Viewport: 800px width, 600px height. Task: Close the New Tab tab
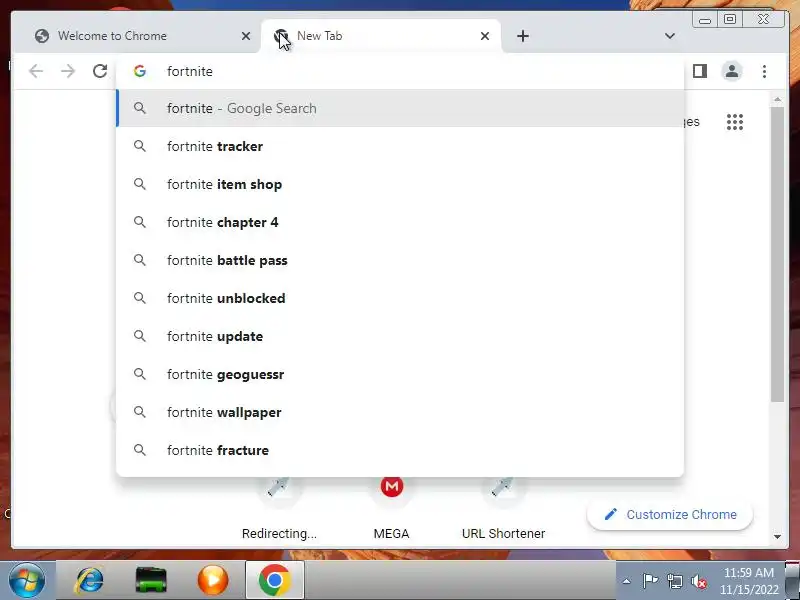[x=485, y=36]
